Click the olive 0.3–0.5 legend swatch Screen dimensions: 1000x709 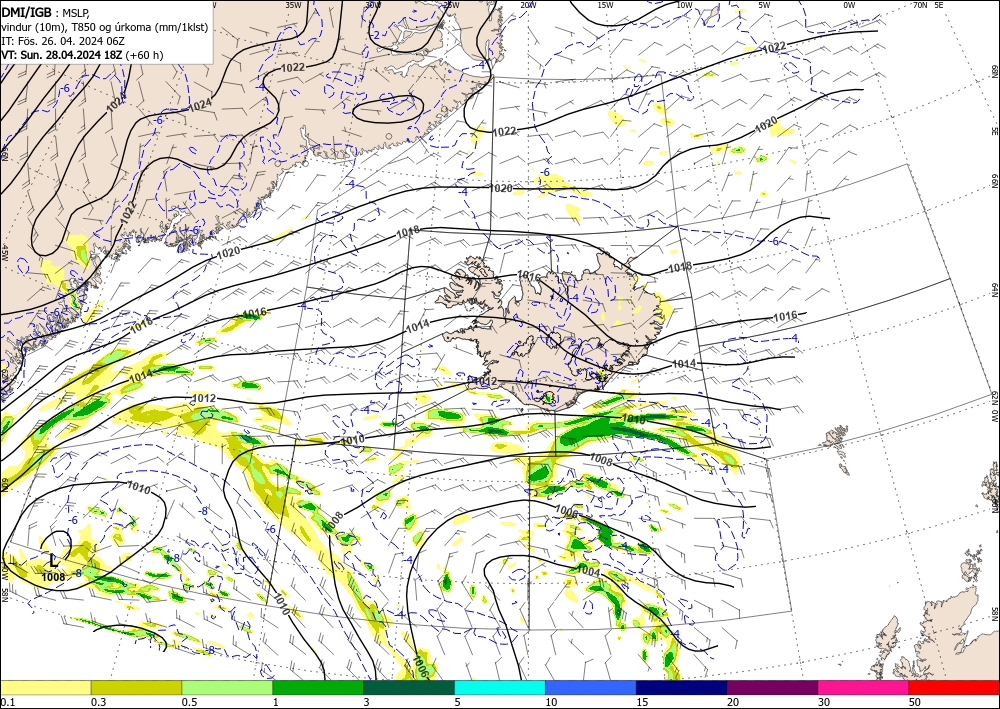pyautogui.click(x=136, y=687)
